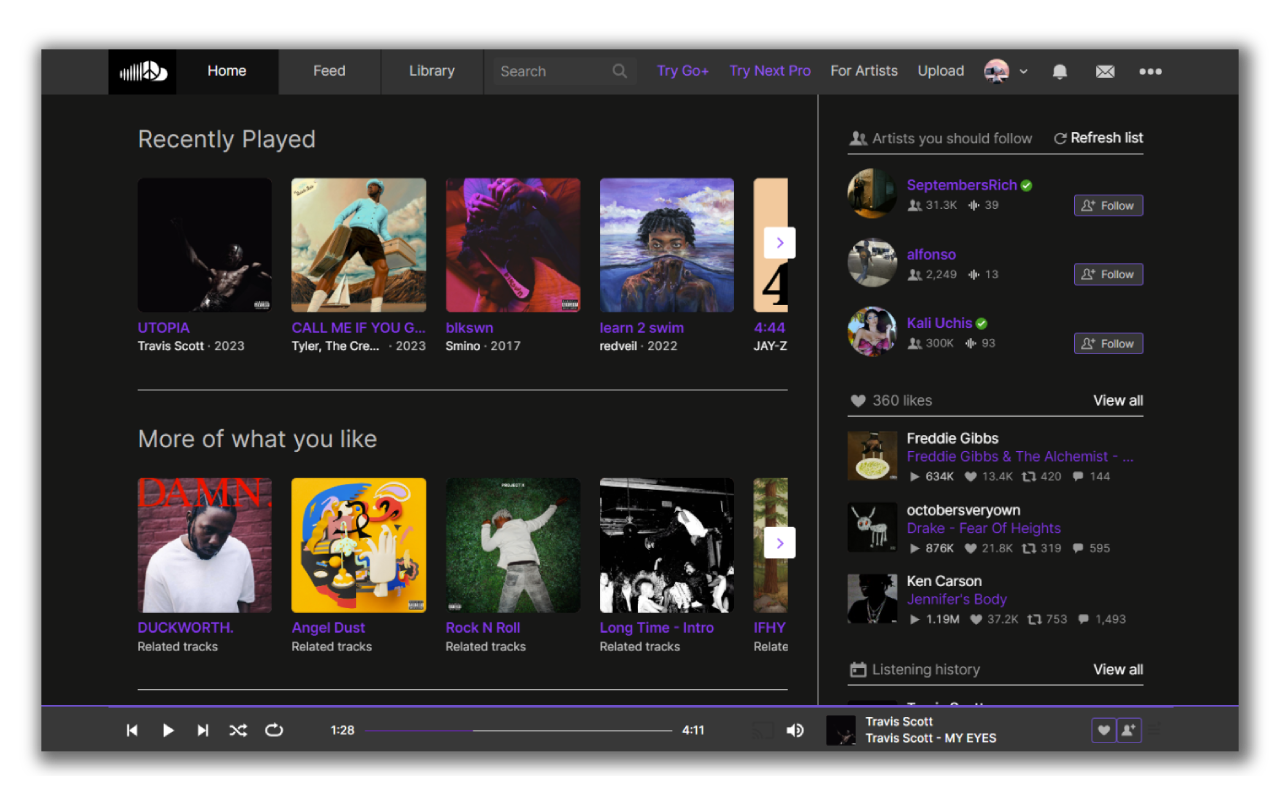Open Drake - Fear Of Heights track
Image resolution: width=1280 pixels, height=800 pixels.
[x=984, y=528]
